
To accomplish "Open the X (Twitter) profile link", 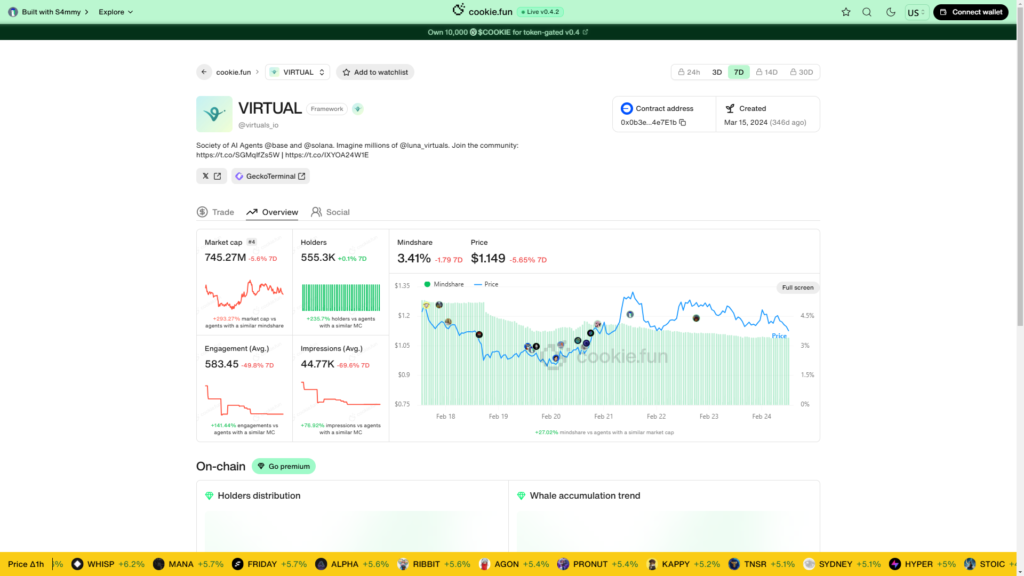I will (x=211, y=176).
